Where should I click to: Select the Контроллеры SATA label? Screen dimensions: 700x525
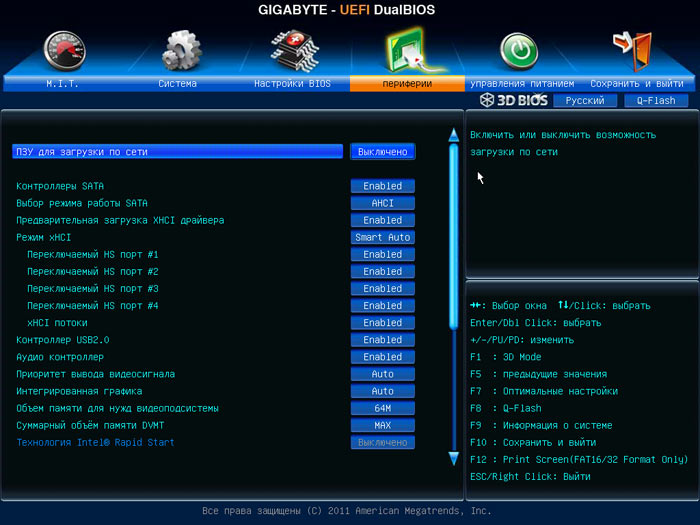[x=60, y=186]
